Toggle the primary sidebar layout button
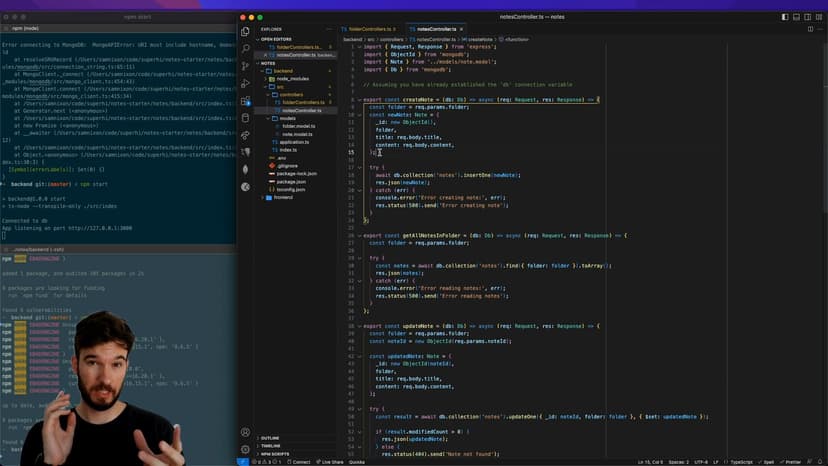 [785, 17]
